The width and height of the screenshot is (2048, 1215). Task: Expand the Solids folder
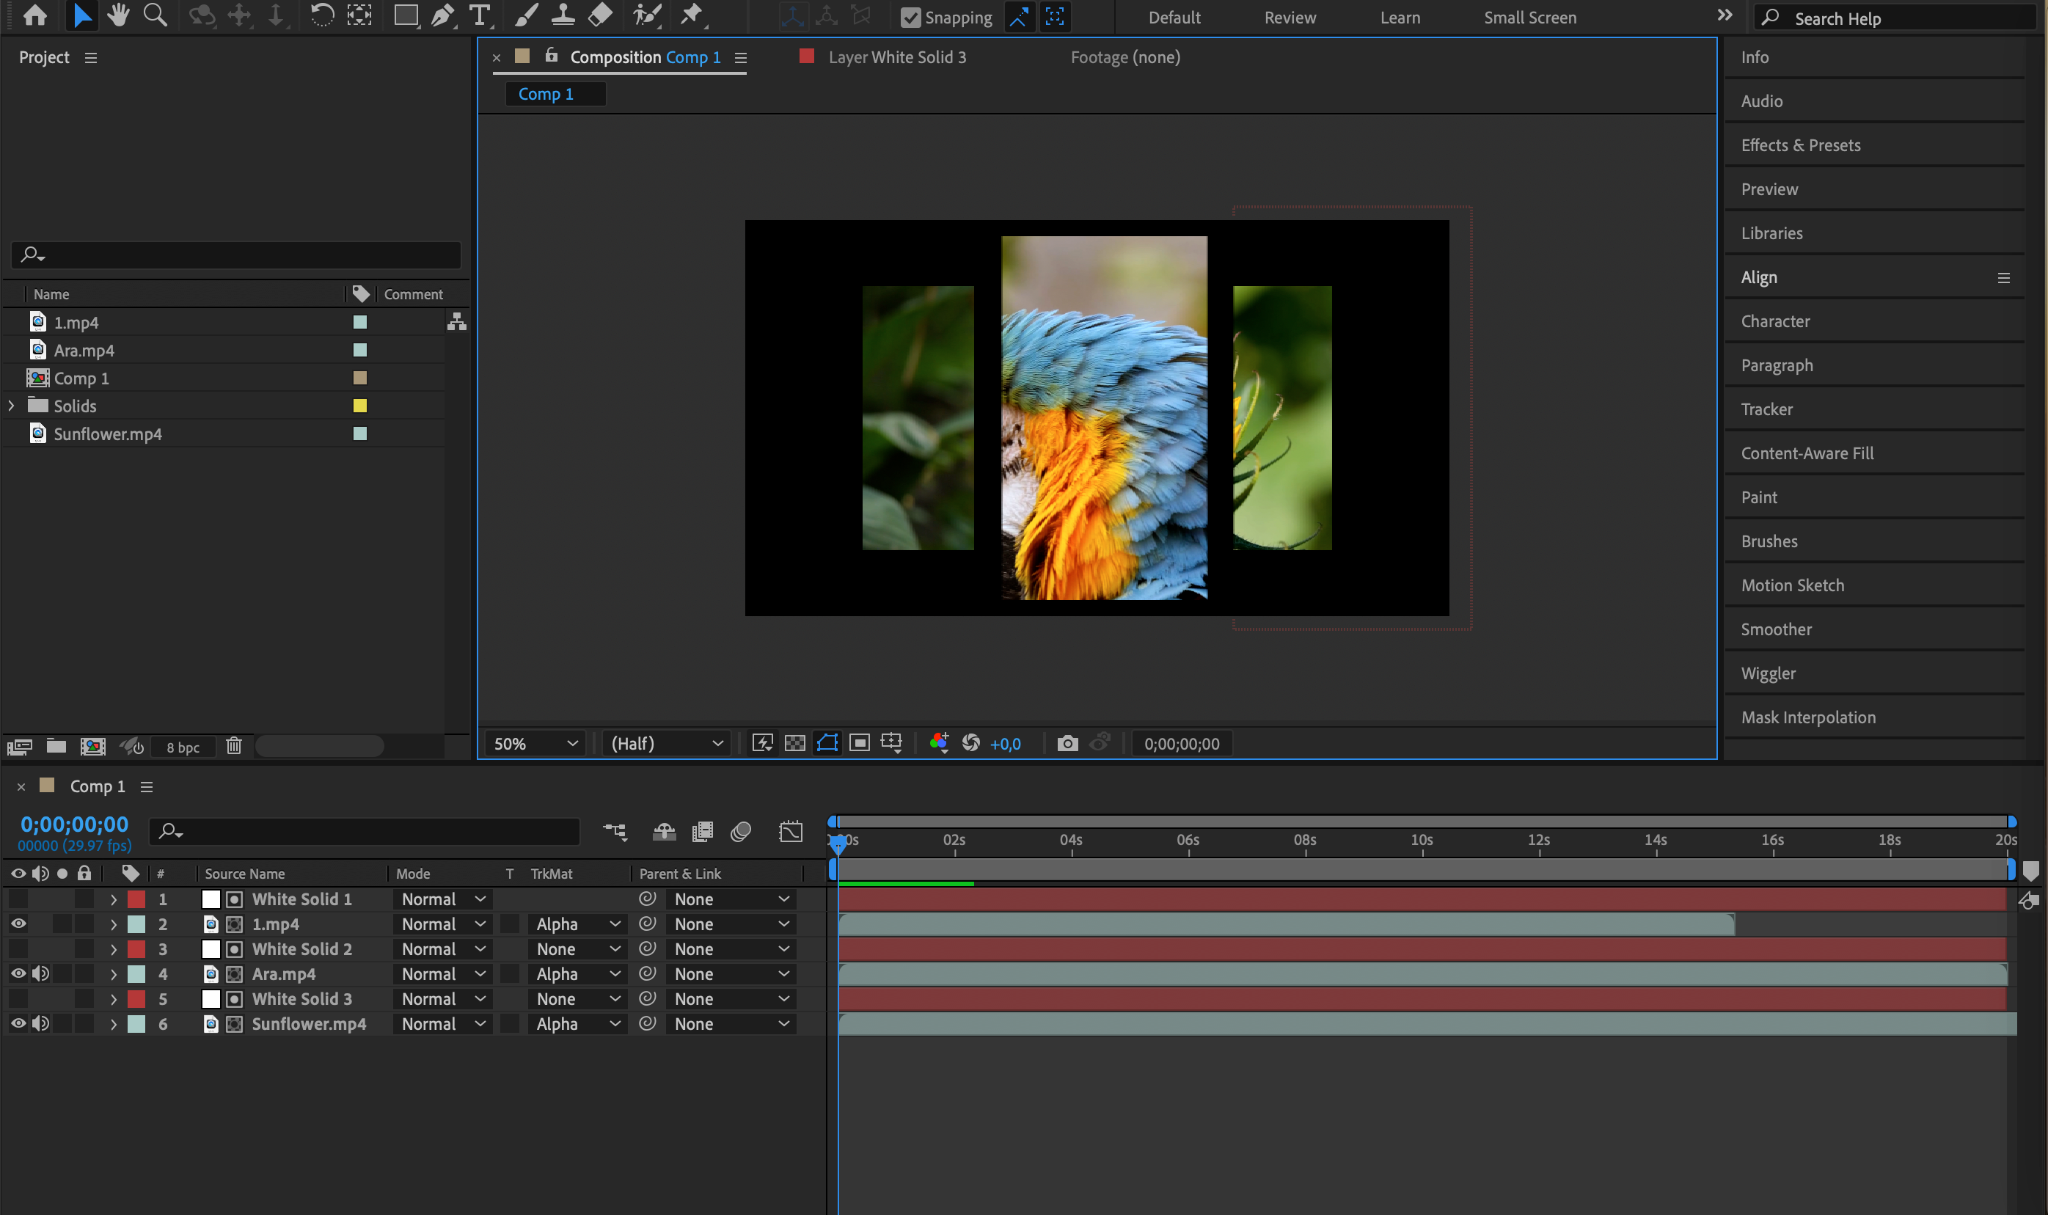point(12,406)
